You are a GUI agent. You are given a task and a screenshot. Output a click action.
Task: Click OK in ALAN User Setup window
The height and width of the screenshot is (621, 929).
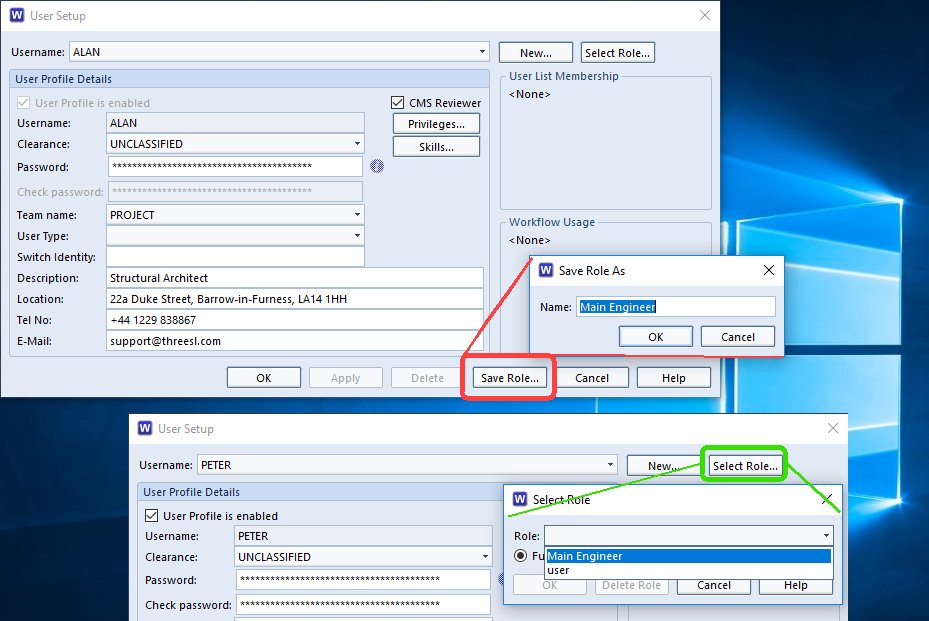(264, 378)
